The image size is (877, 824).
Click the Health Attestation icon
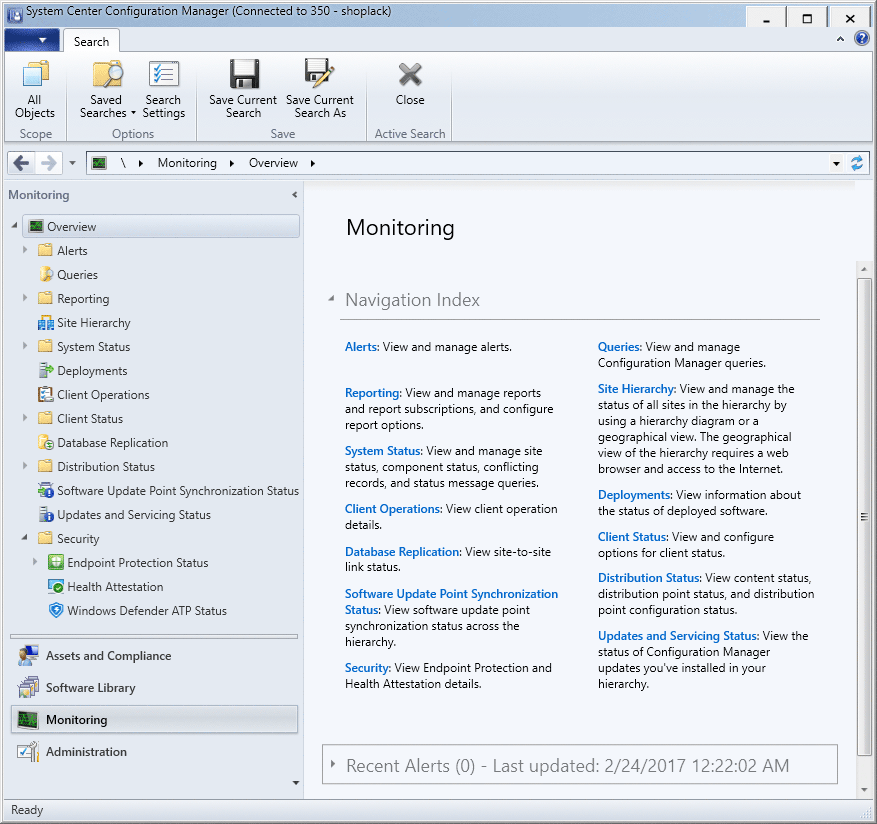[55, 586]
